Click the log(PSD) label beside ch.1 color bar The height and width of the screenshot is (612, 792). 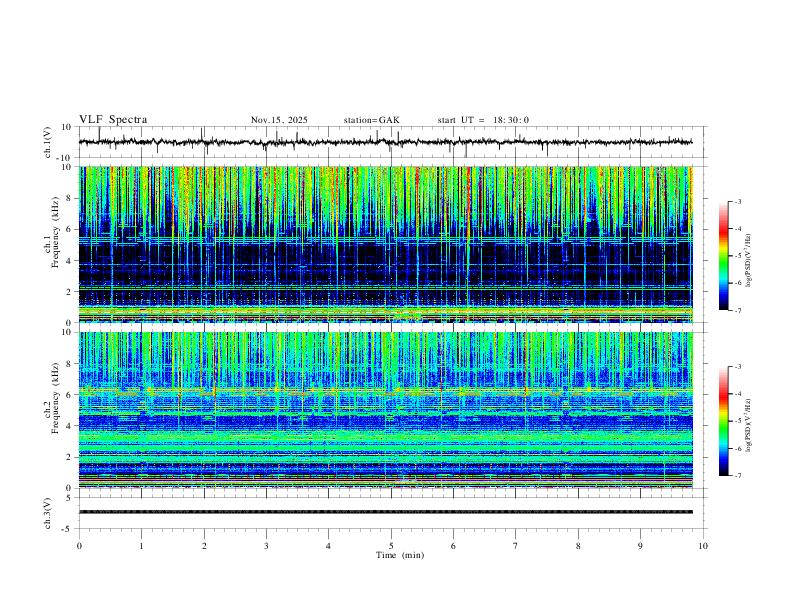tap(750, 260)
